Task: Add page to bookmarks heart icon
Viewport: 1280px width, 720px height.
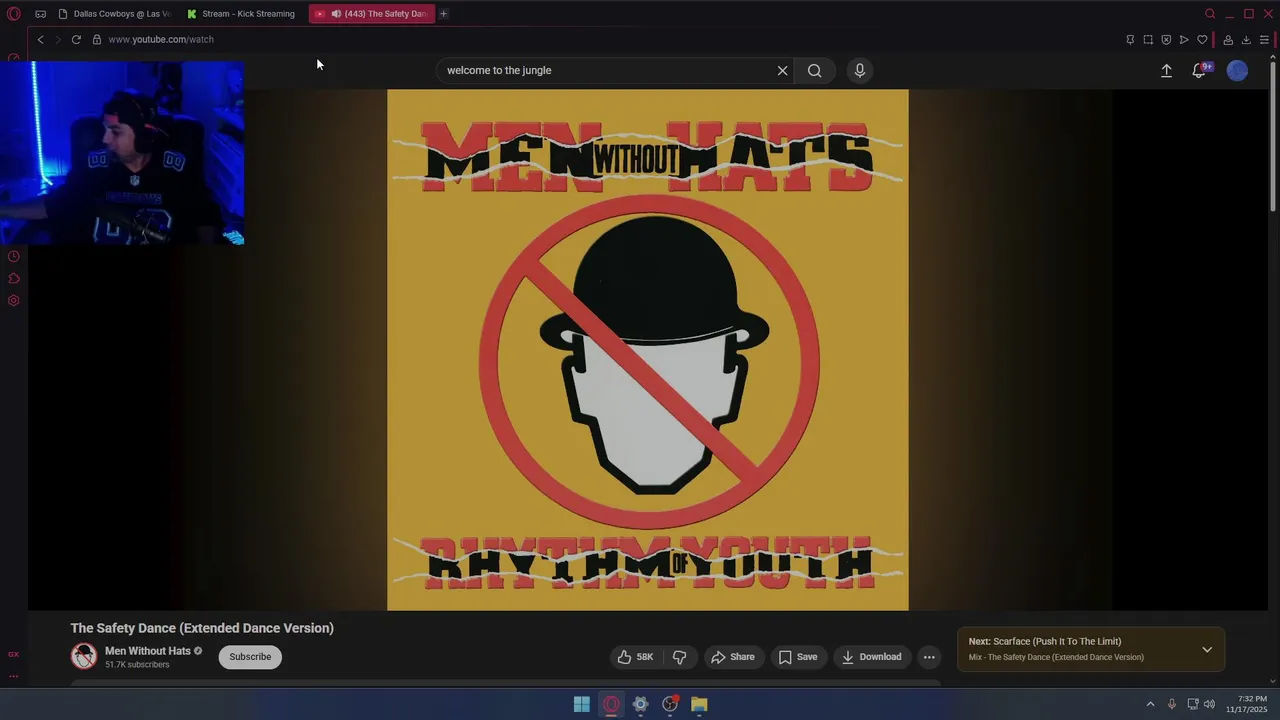Action: click(x=1202, y=40)
